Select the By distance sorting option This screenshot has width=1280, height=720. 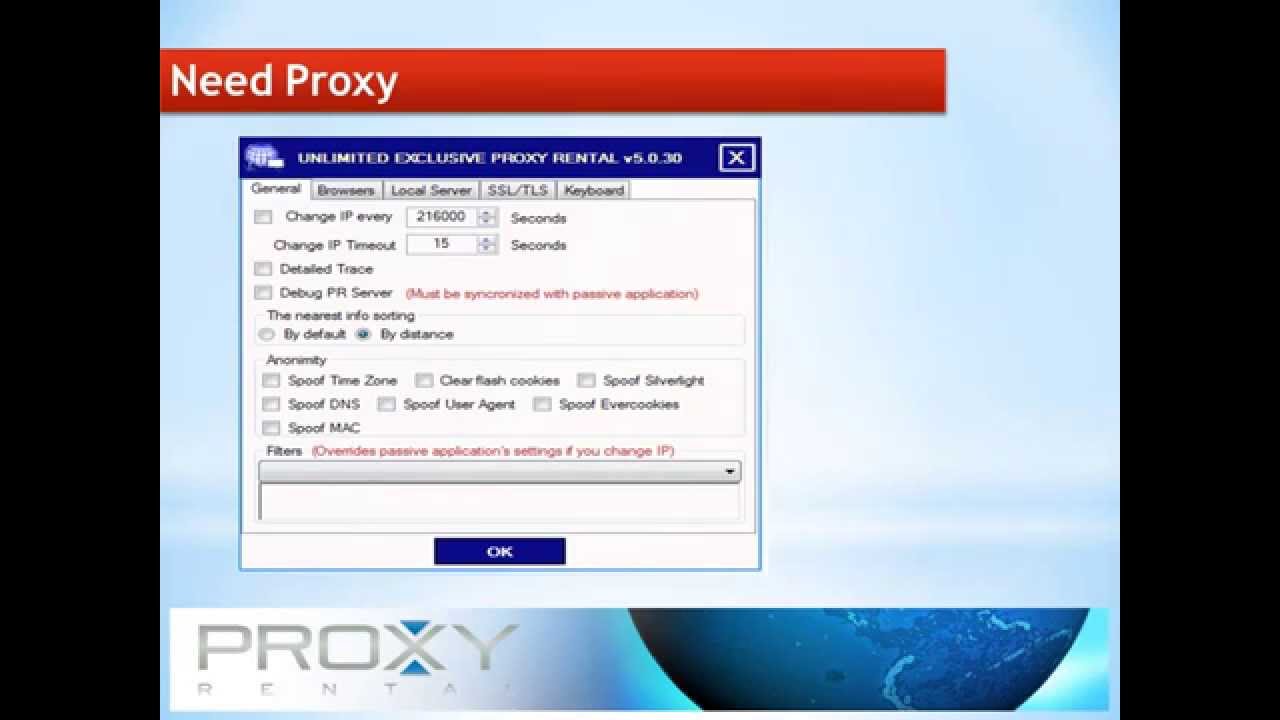(x=364, y=334)
